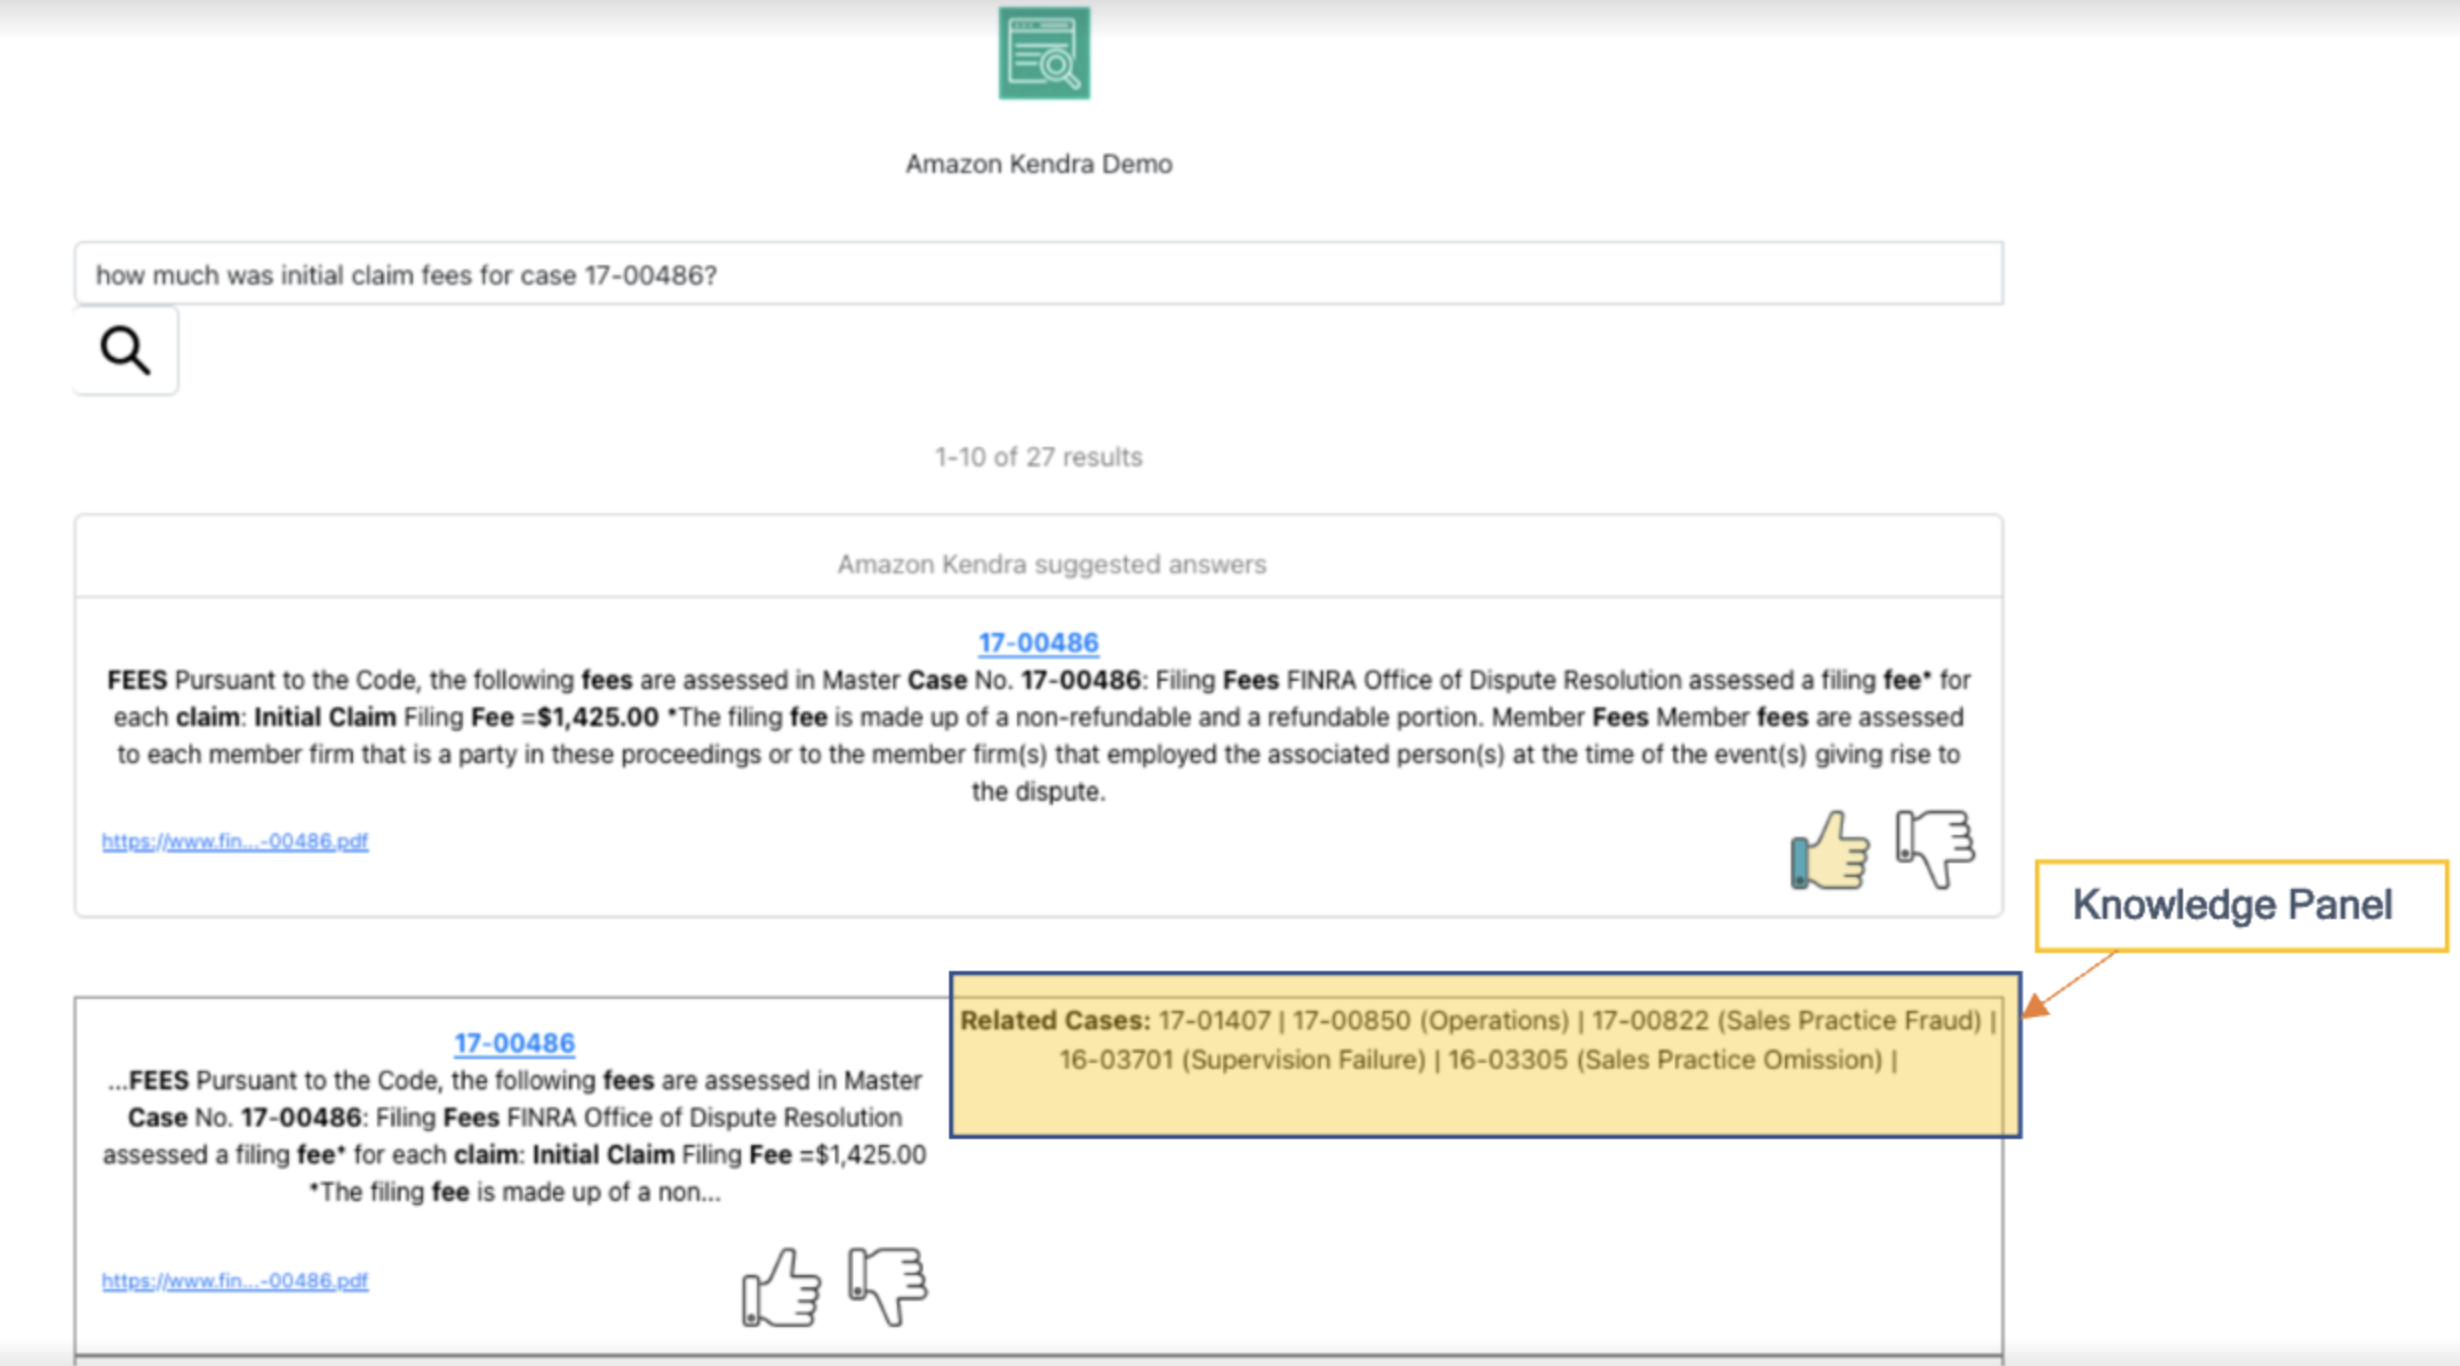Viewport: 2460px width, 1366px height.
Task: Click the 1-10 of 27 results text
Action: 1038,457
